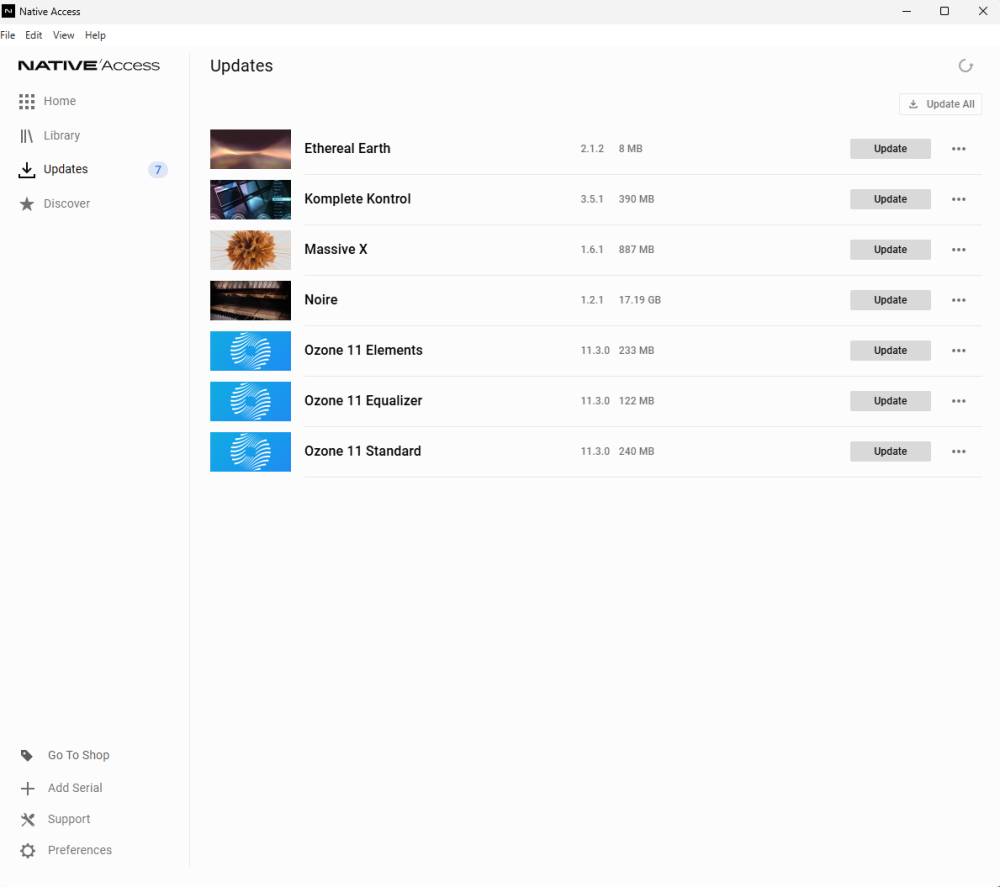Click the Ozone 11 Elements name
Screen dimensions: 1000x887
[363, 349]
